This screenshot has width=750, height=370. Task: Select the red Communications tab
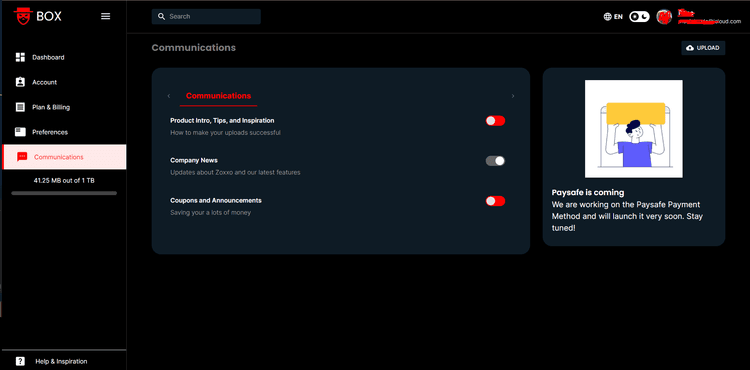tap(218, 96)
